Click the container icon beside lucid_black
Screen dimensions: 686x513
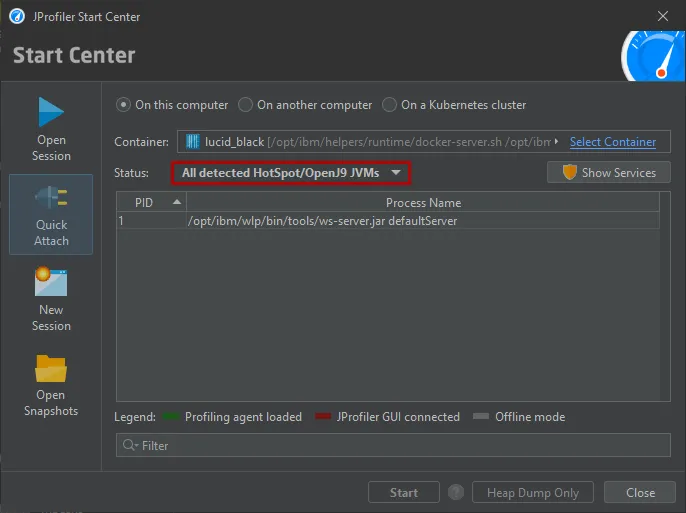tap(192, 142)
